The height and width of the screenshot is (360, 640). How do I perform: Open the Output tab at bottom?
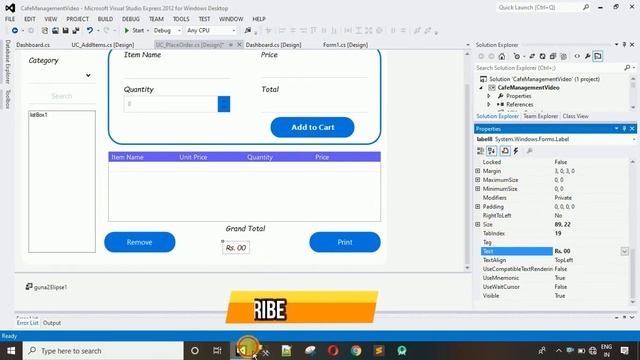point(52,323)
